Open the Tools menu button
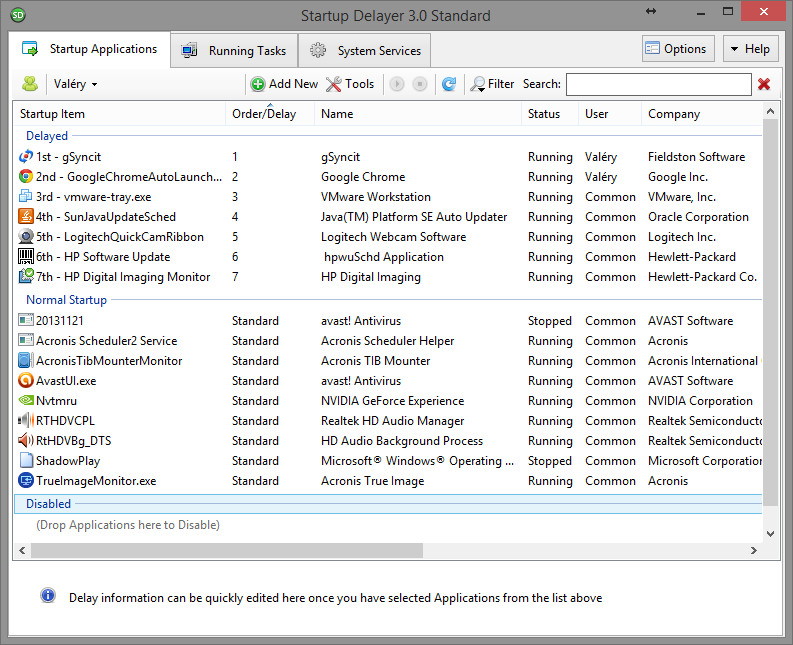Image resolution: width=793 pixels, height=645 pixels. pos(350,84)
